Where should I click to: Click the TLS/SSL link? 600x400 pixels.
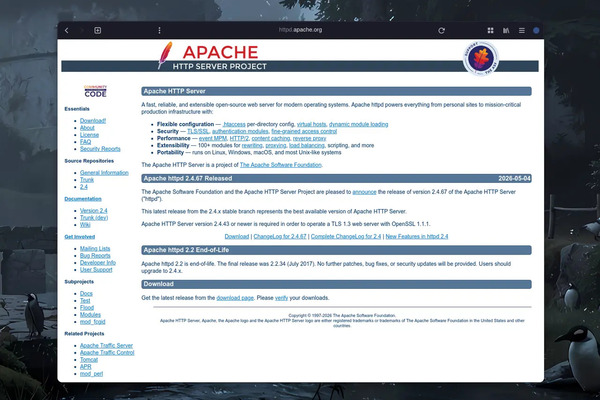pyautogui.click(x=198, y=131)
